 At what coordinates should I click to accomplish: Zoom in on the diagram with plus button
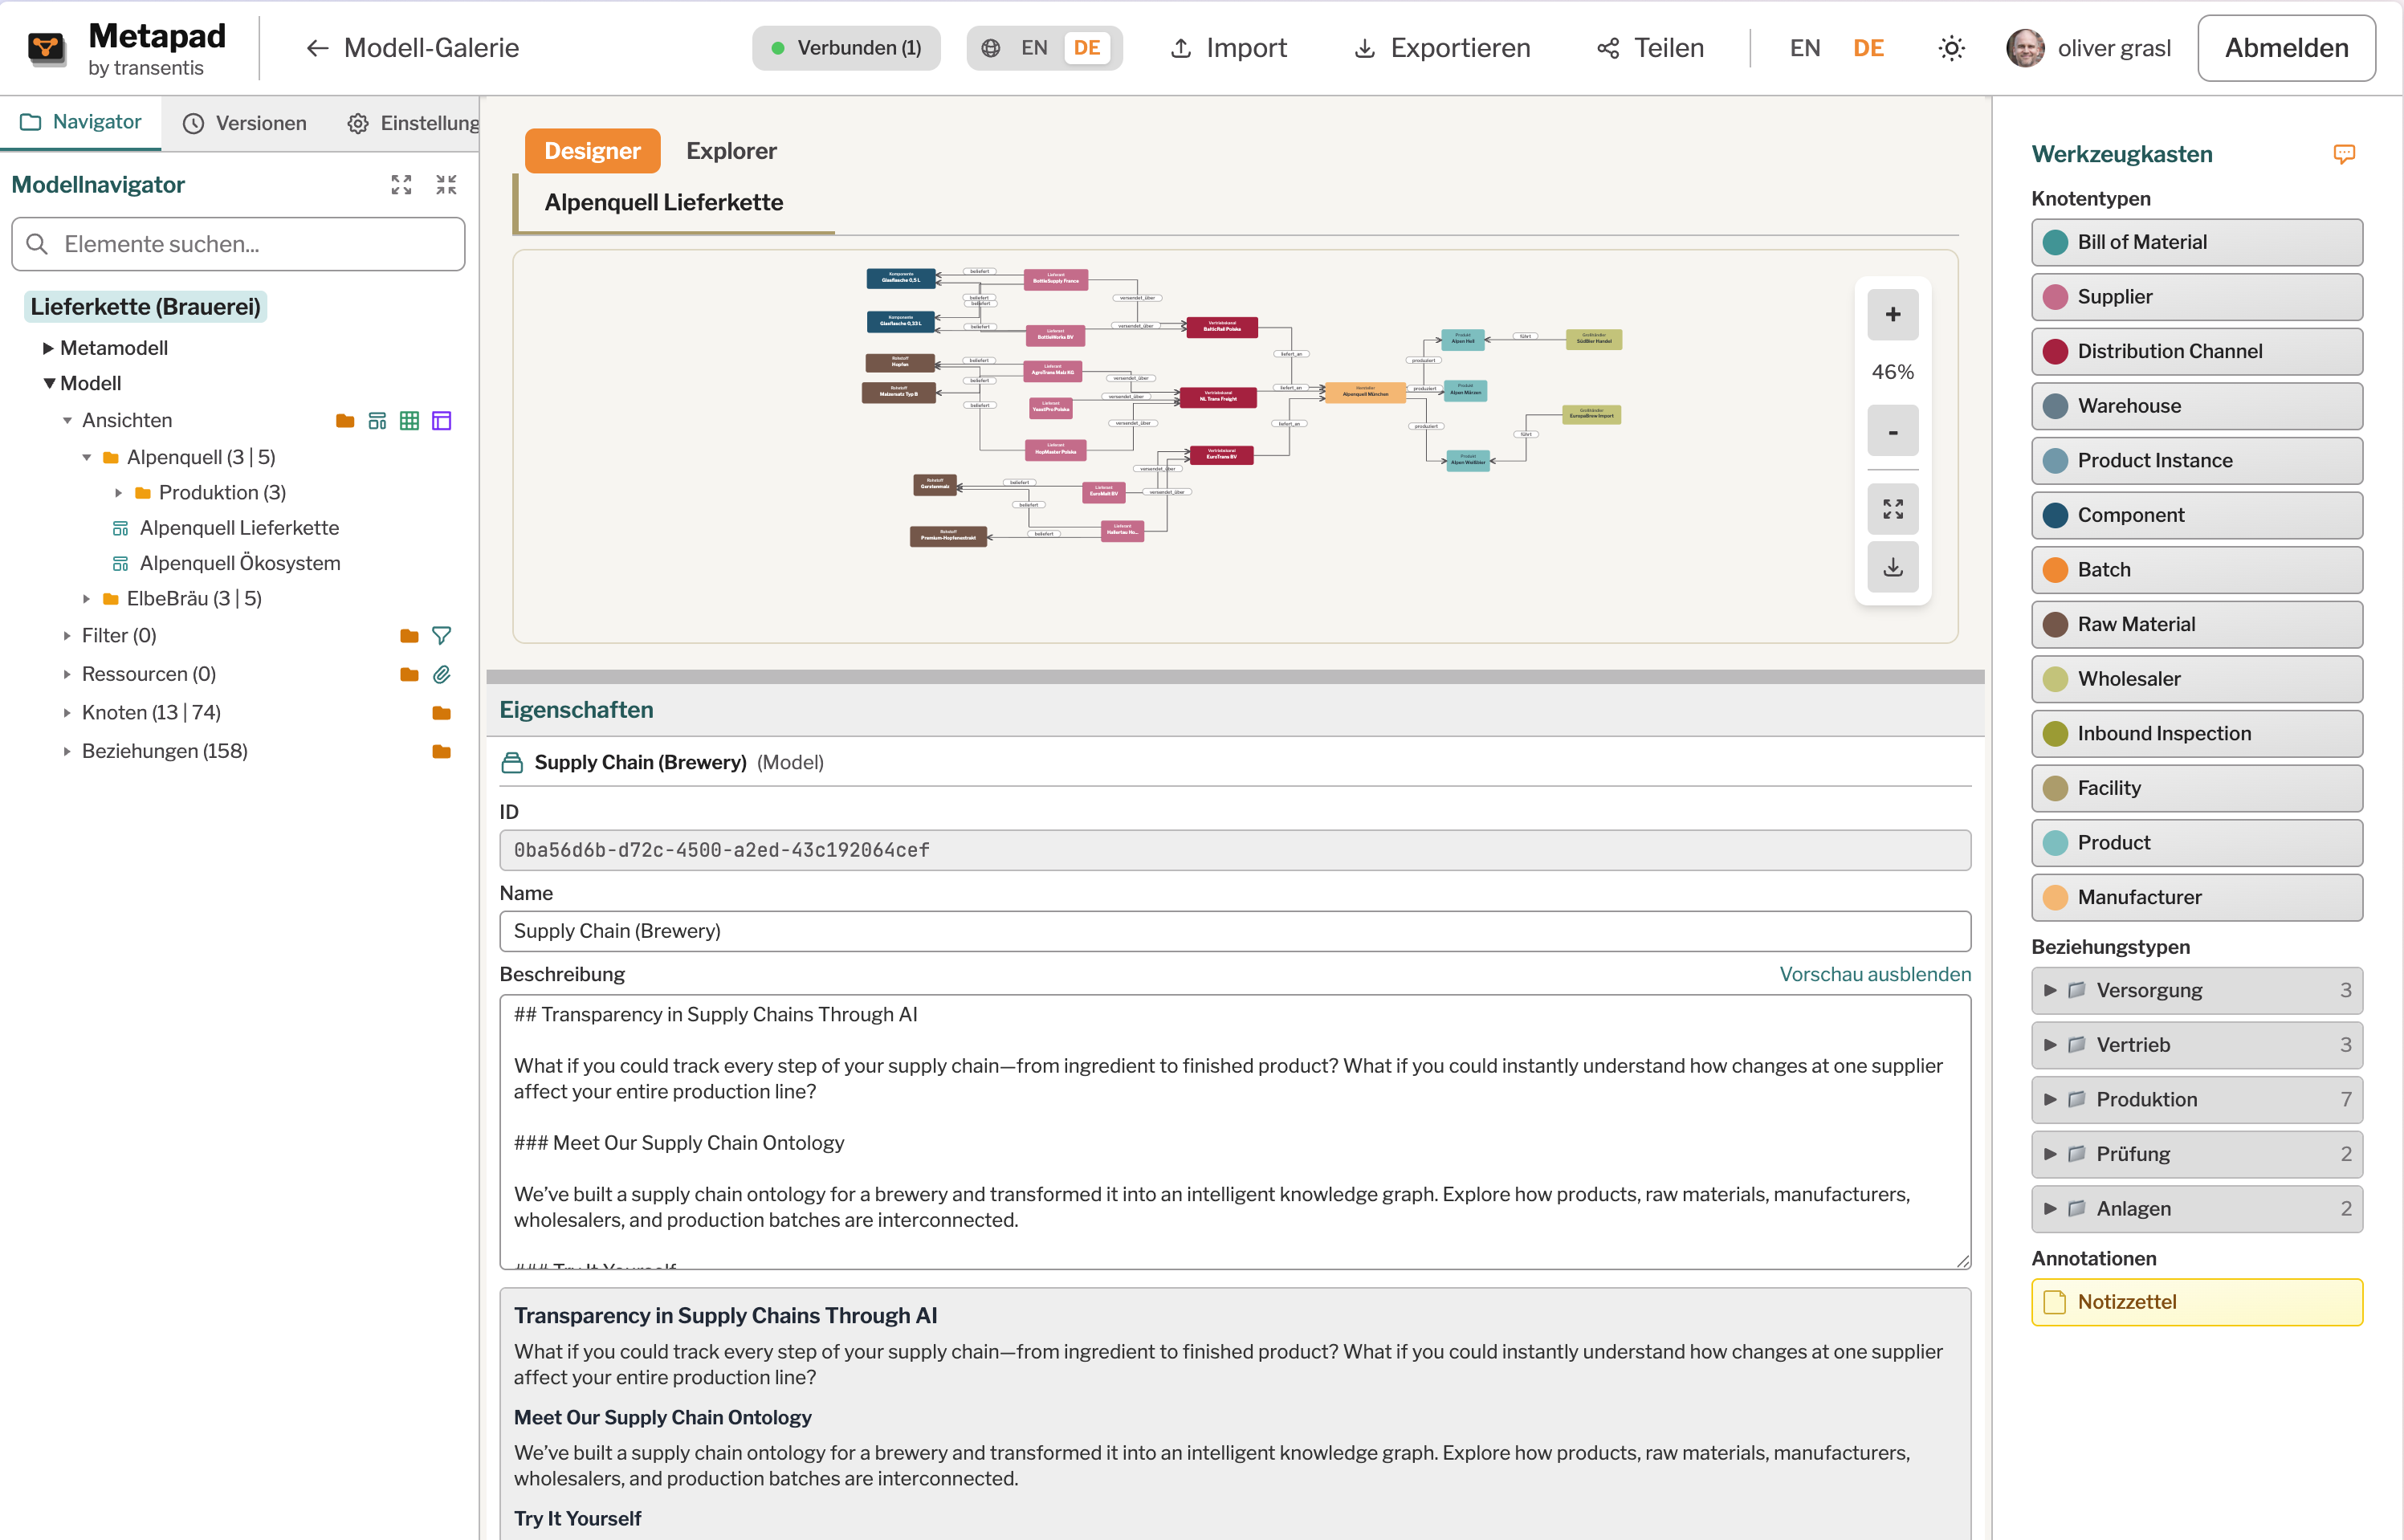tap(1892, 314)
